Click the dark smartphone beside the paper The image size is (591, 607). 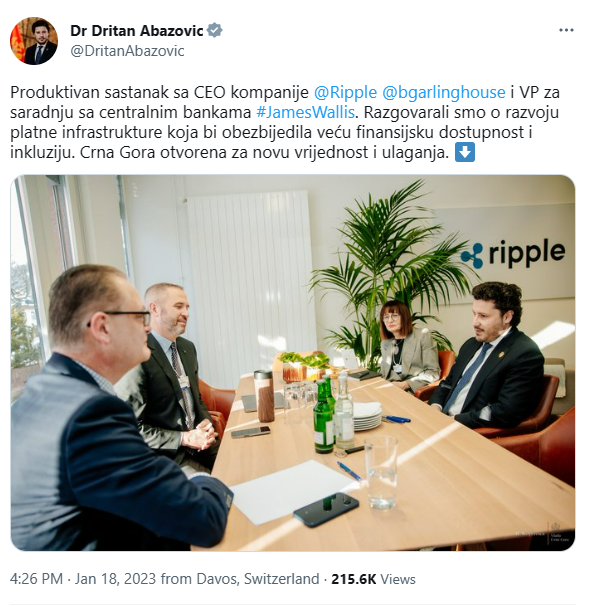coord(326,509)
